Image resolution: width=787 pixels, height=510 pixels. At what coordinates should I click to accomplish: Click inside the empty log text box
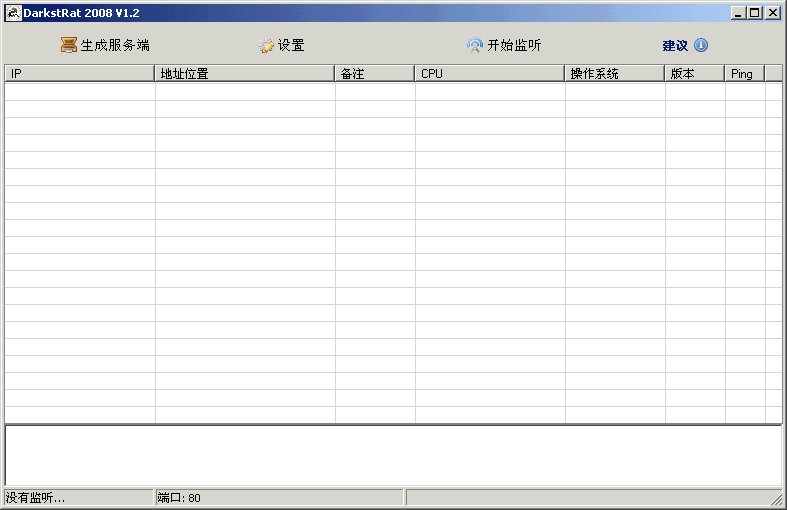tap(393, 455)
